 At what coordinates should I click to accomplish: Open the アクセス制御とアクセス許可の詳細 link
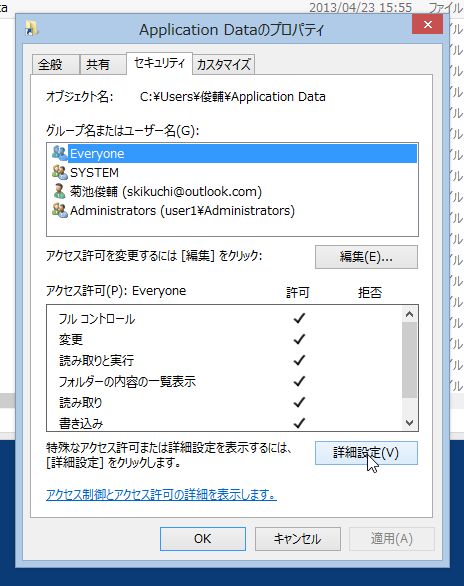click(x=161, y=495)
